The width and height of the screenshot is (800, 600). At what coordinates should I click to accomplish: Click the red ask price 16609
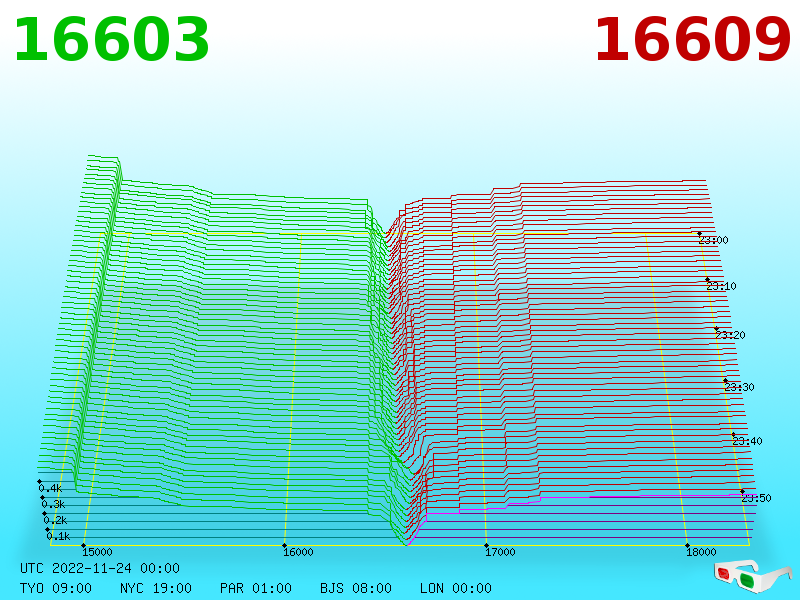pyautogui.click(x=692, y=40)
